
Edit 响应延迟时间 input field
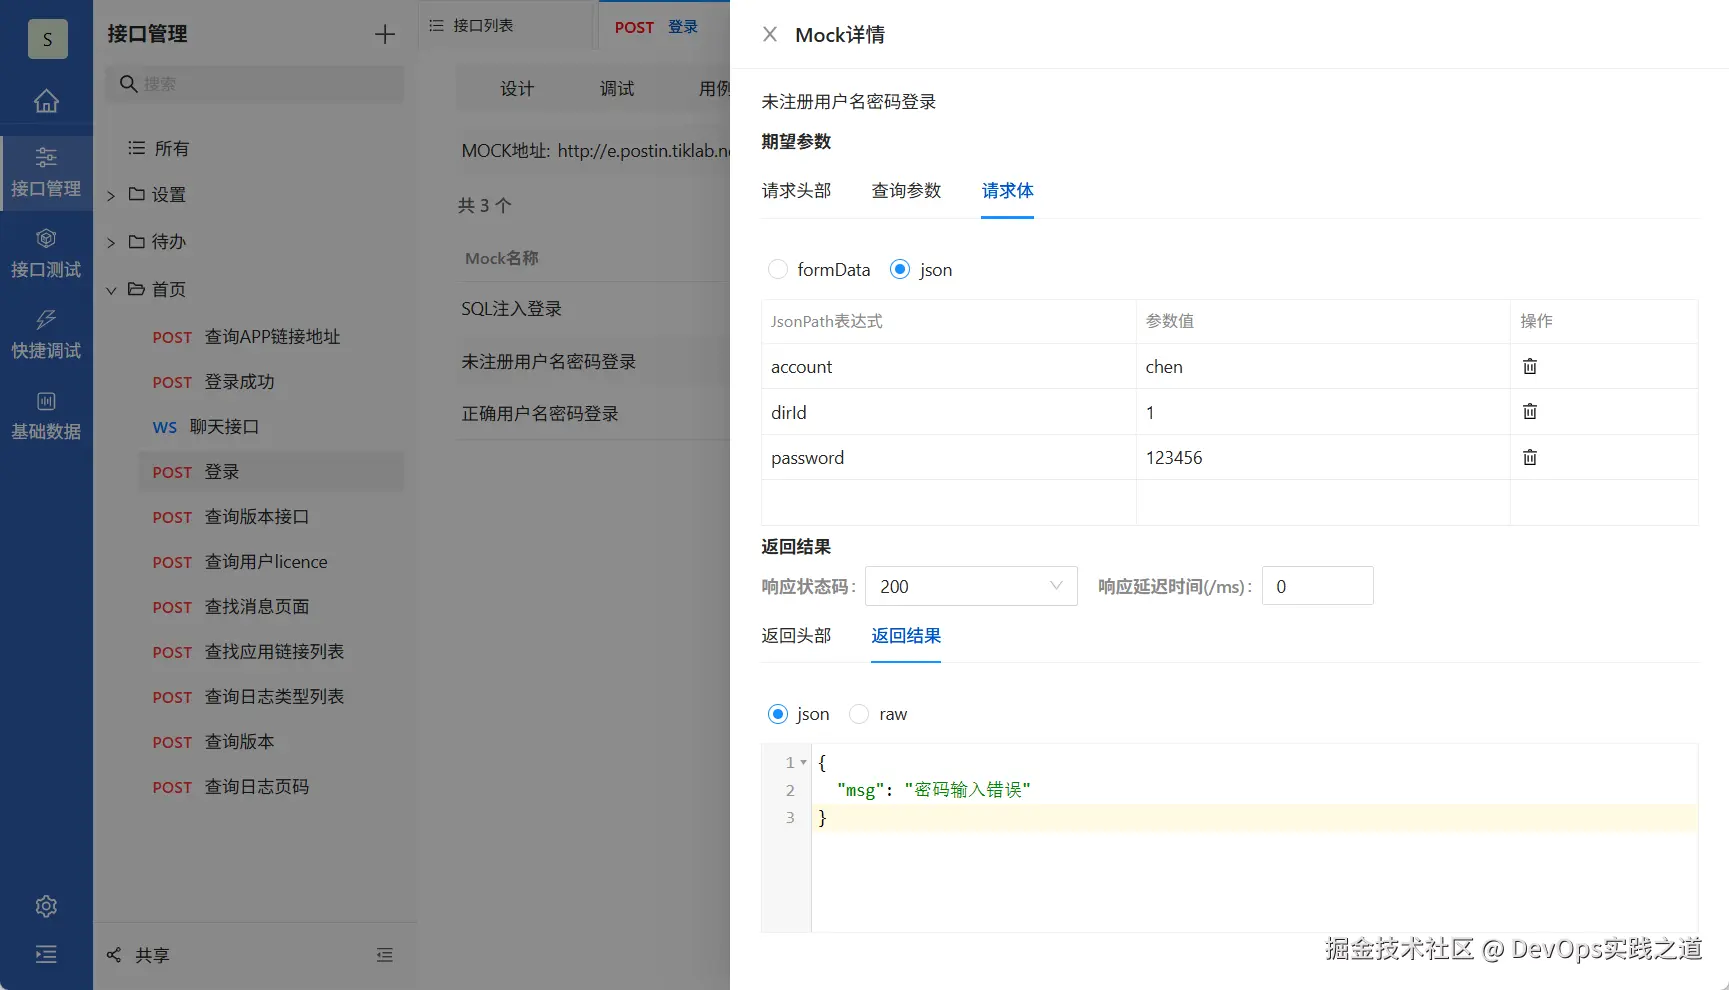pyautogui.click(x=1318, y=586)
